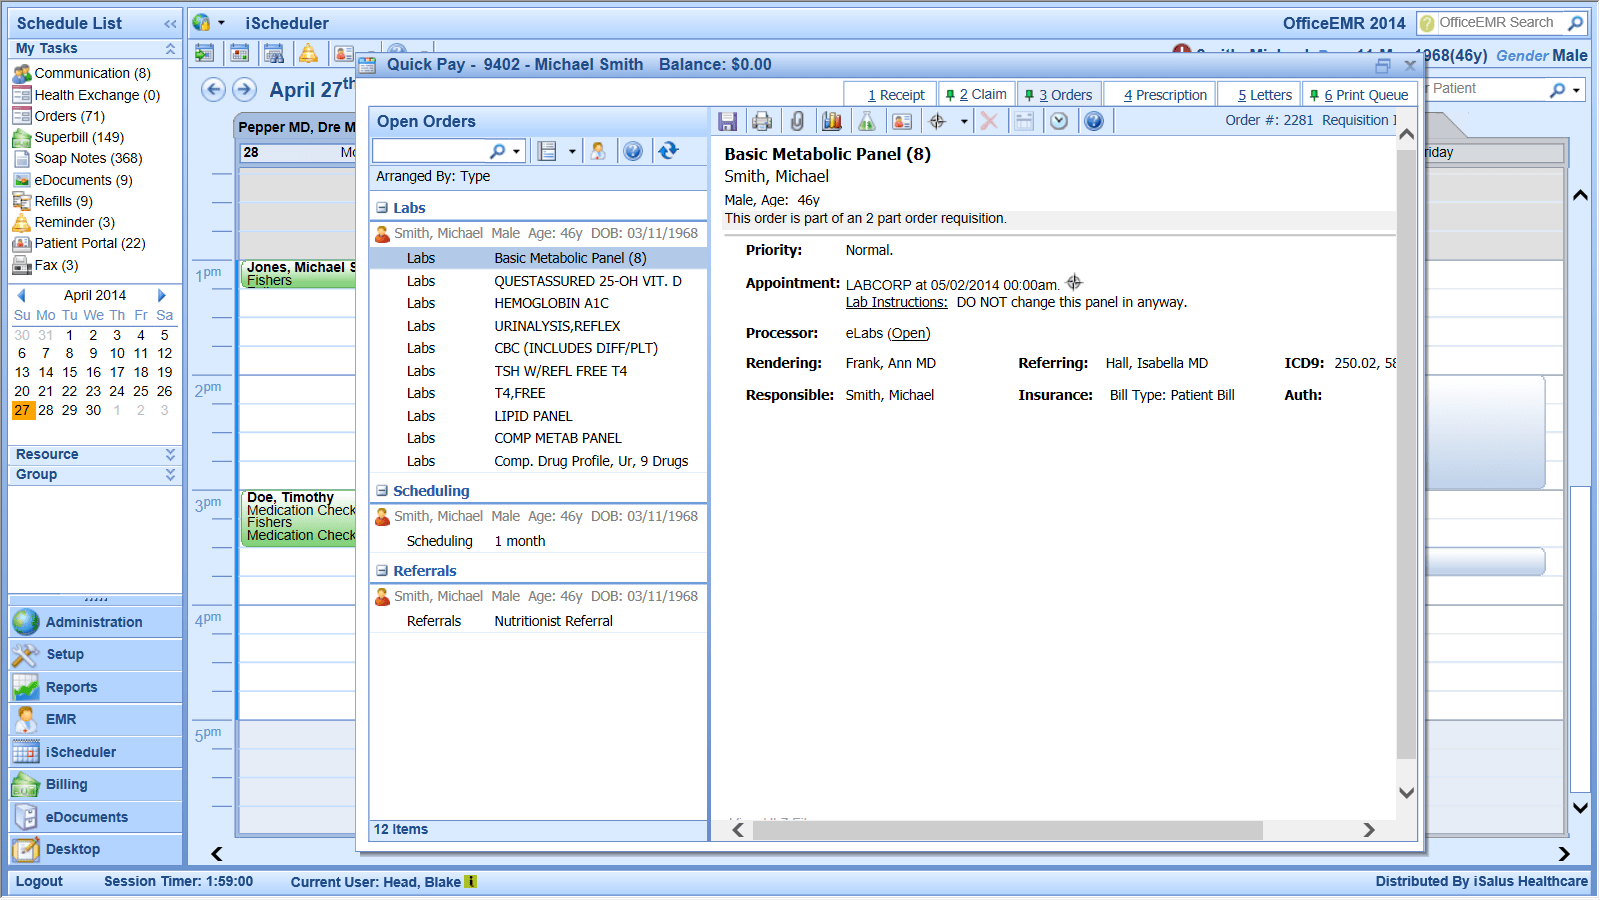Open the Open Orders search dropdown arrow

click(517, 151)
